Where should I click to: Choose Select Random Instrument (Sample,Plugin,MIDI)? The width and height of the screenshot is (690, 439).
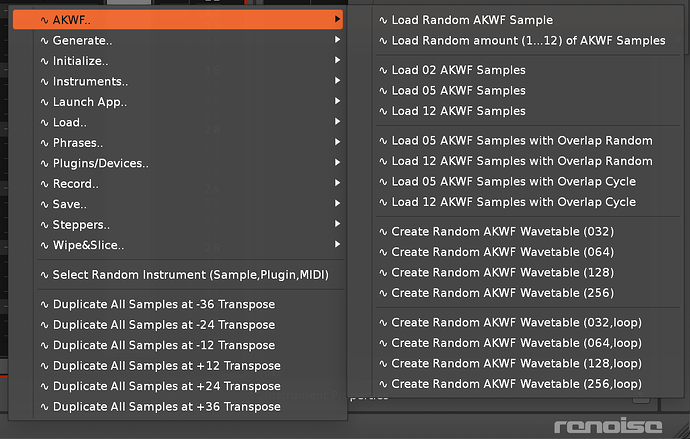[x=178, y=274]
